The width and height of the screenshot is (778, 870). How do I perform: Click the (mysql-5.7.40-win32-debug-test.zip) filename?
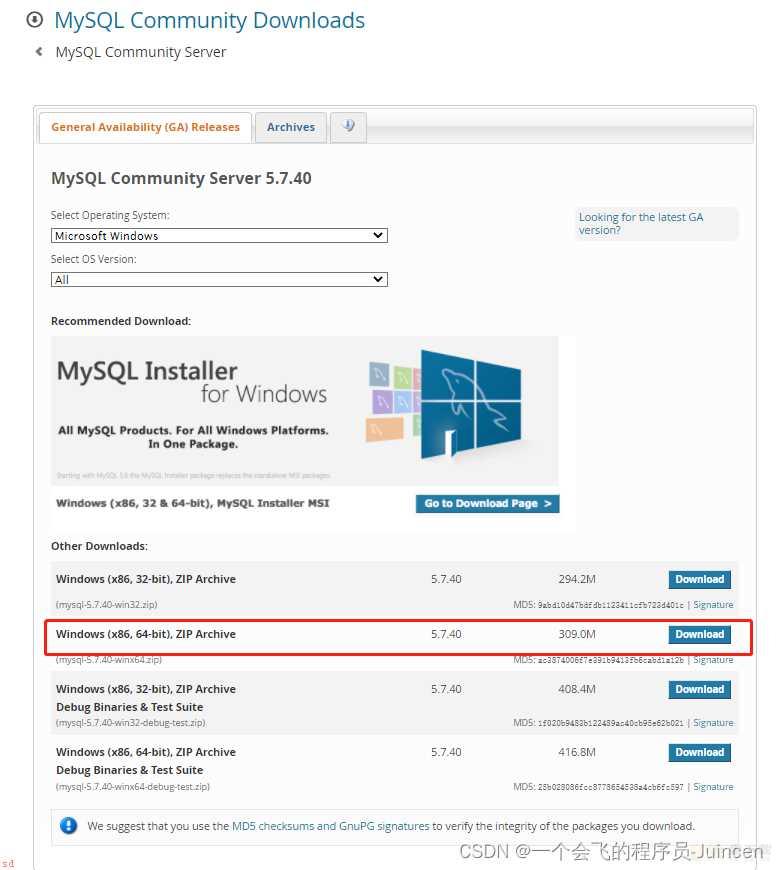coord(130,723)
